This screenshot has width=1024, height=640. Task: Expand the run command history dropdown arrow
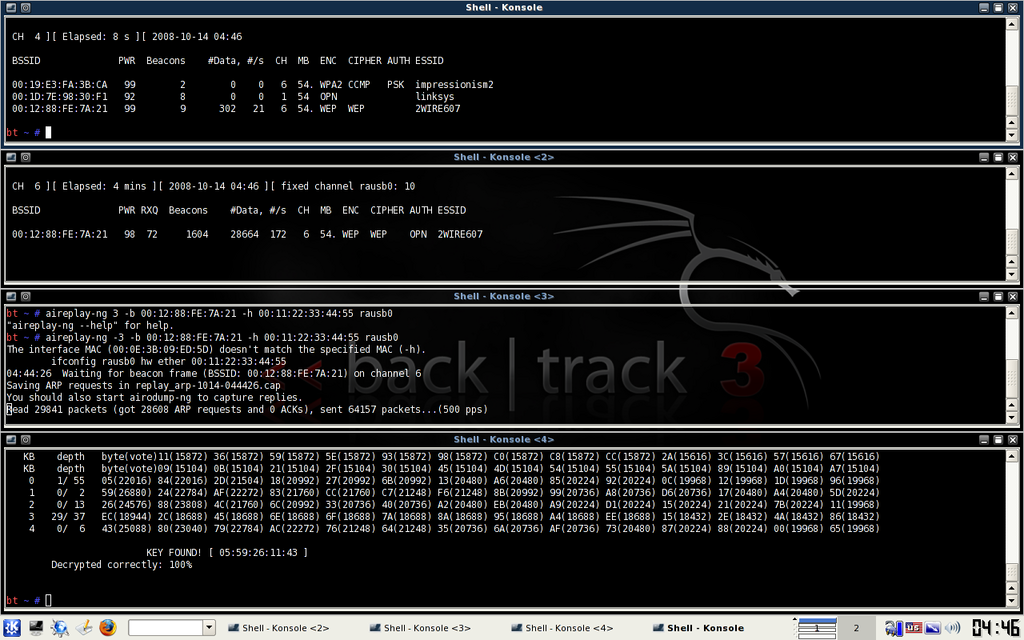tap(209, 628)
